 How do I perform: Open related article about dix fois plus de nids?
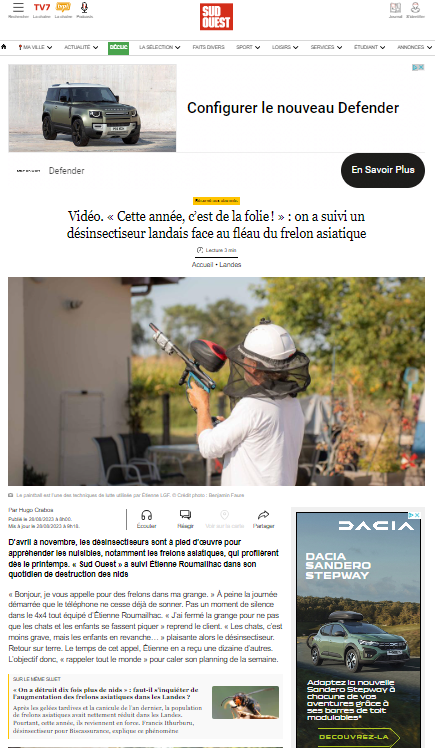click(x=105, y=693)
